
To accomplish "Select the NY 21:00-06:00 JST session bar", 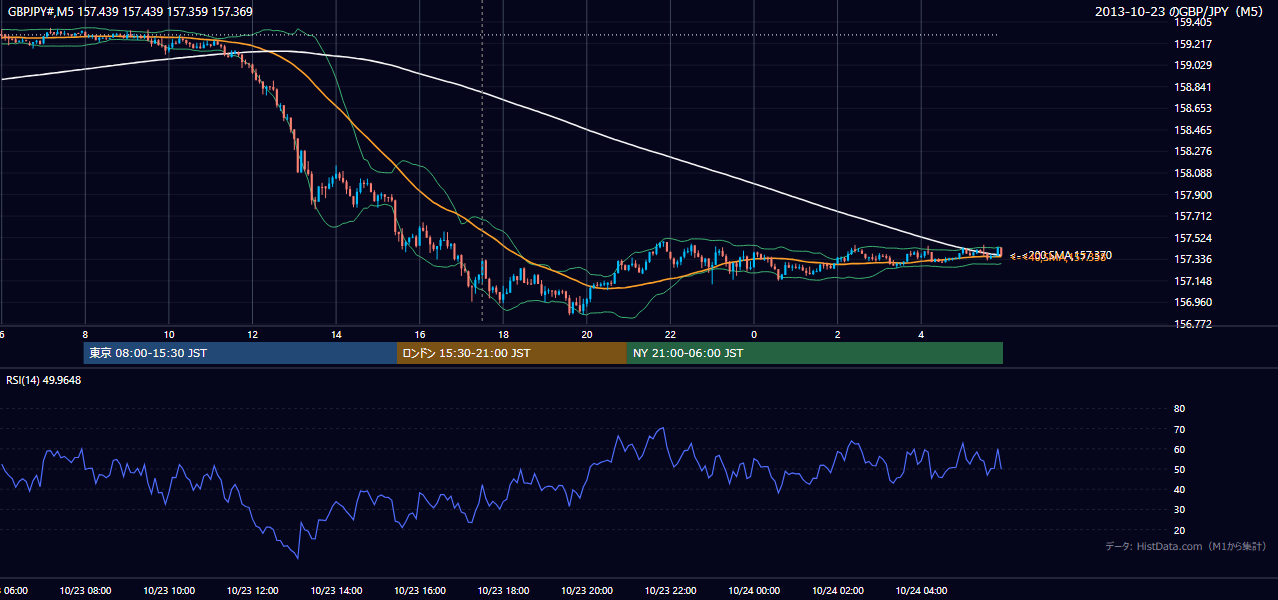I will click(815, 353).
